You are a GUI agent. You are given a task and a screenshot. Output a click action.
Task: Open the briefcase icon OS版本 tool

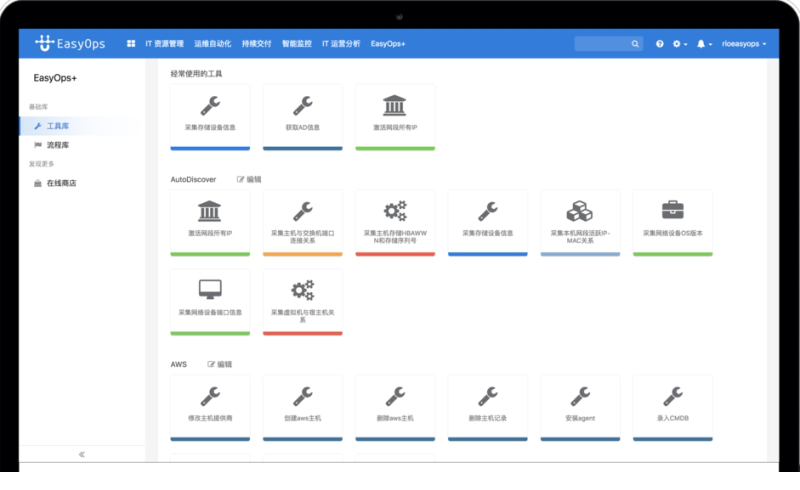pos(672,223)
